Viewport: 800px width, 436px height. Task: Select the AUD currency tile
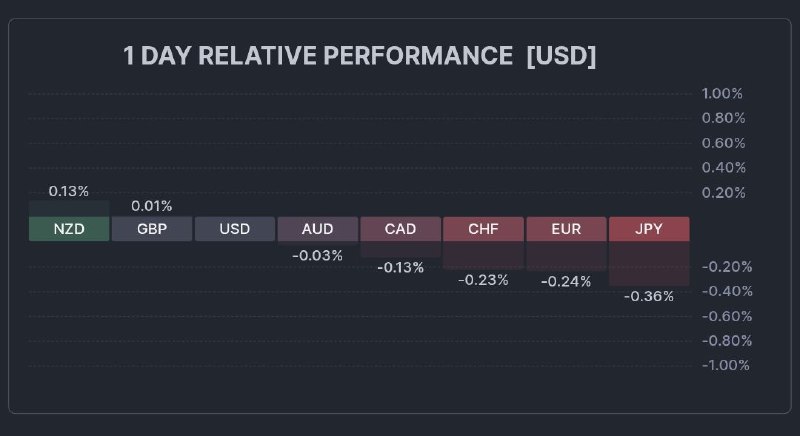(317, 229)
